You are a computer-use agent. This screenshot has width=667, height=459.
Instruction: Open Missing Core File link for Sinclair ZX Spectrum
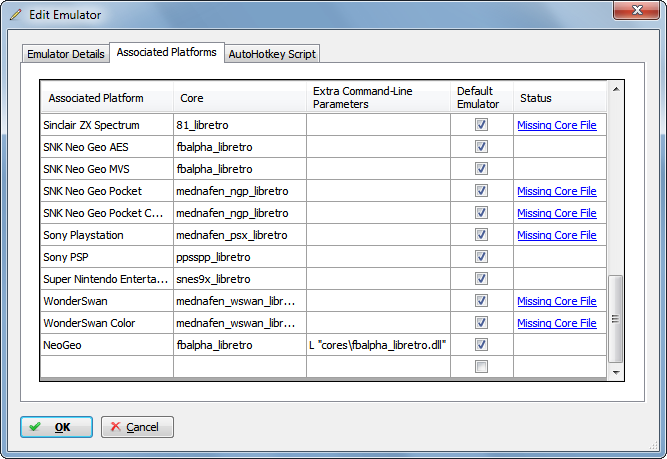point(557,125)
